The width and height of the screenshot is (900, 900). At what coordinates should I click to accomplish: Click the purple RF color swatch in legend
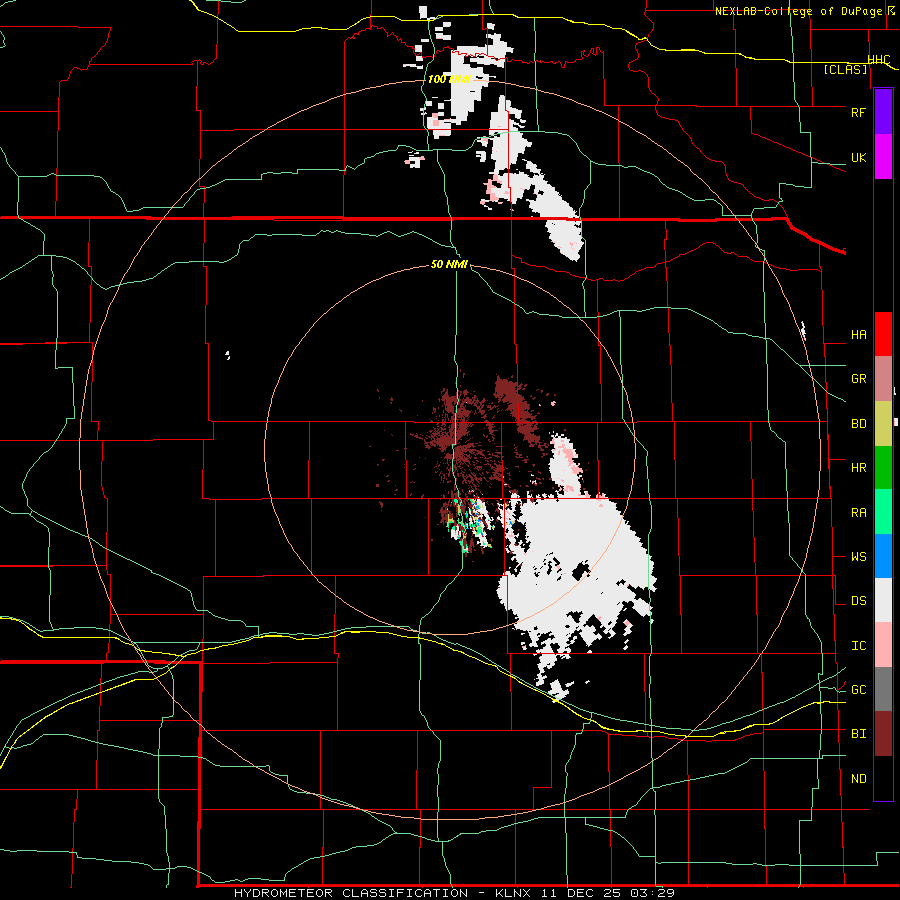point(883,112)
